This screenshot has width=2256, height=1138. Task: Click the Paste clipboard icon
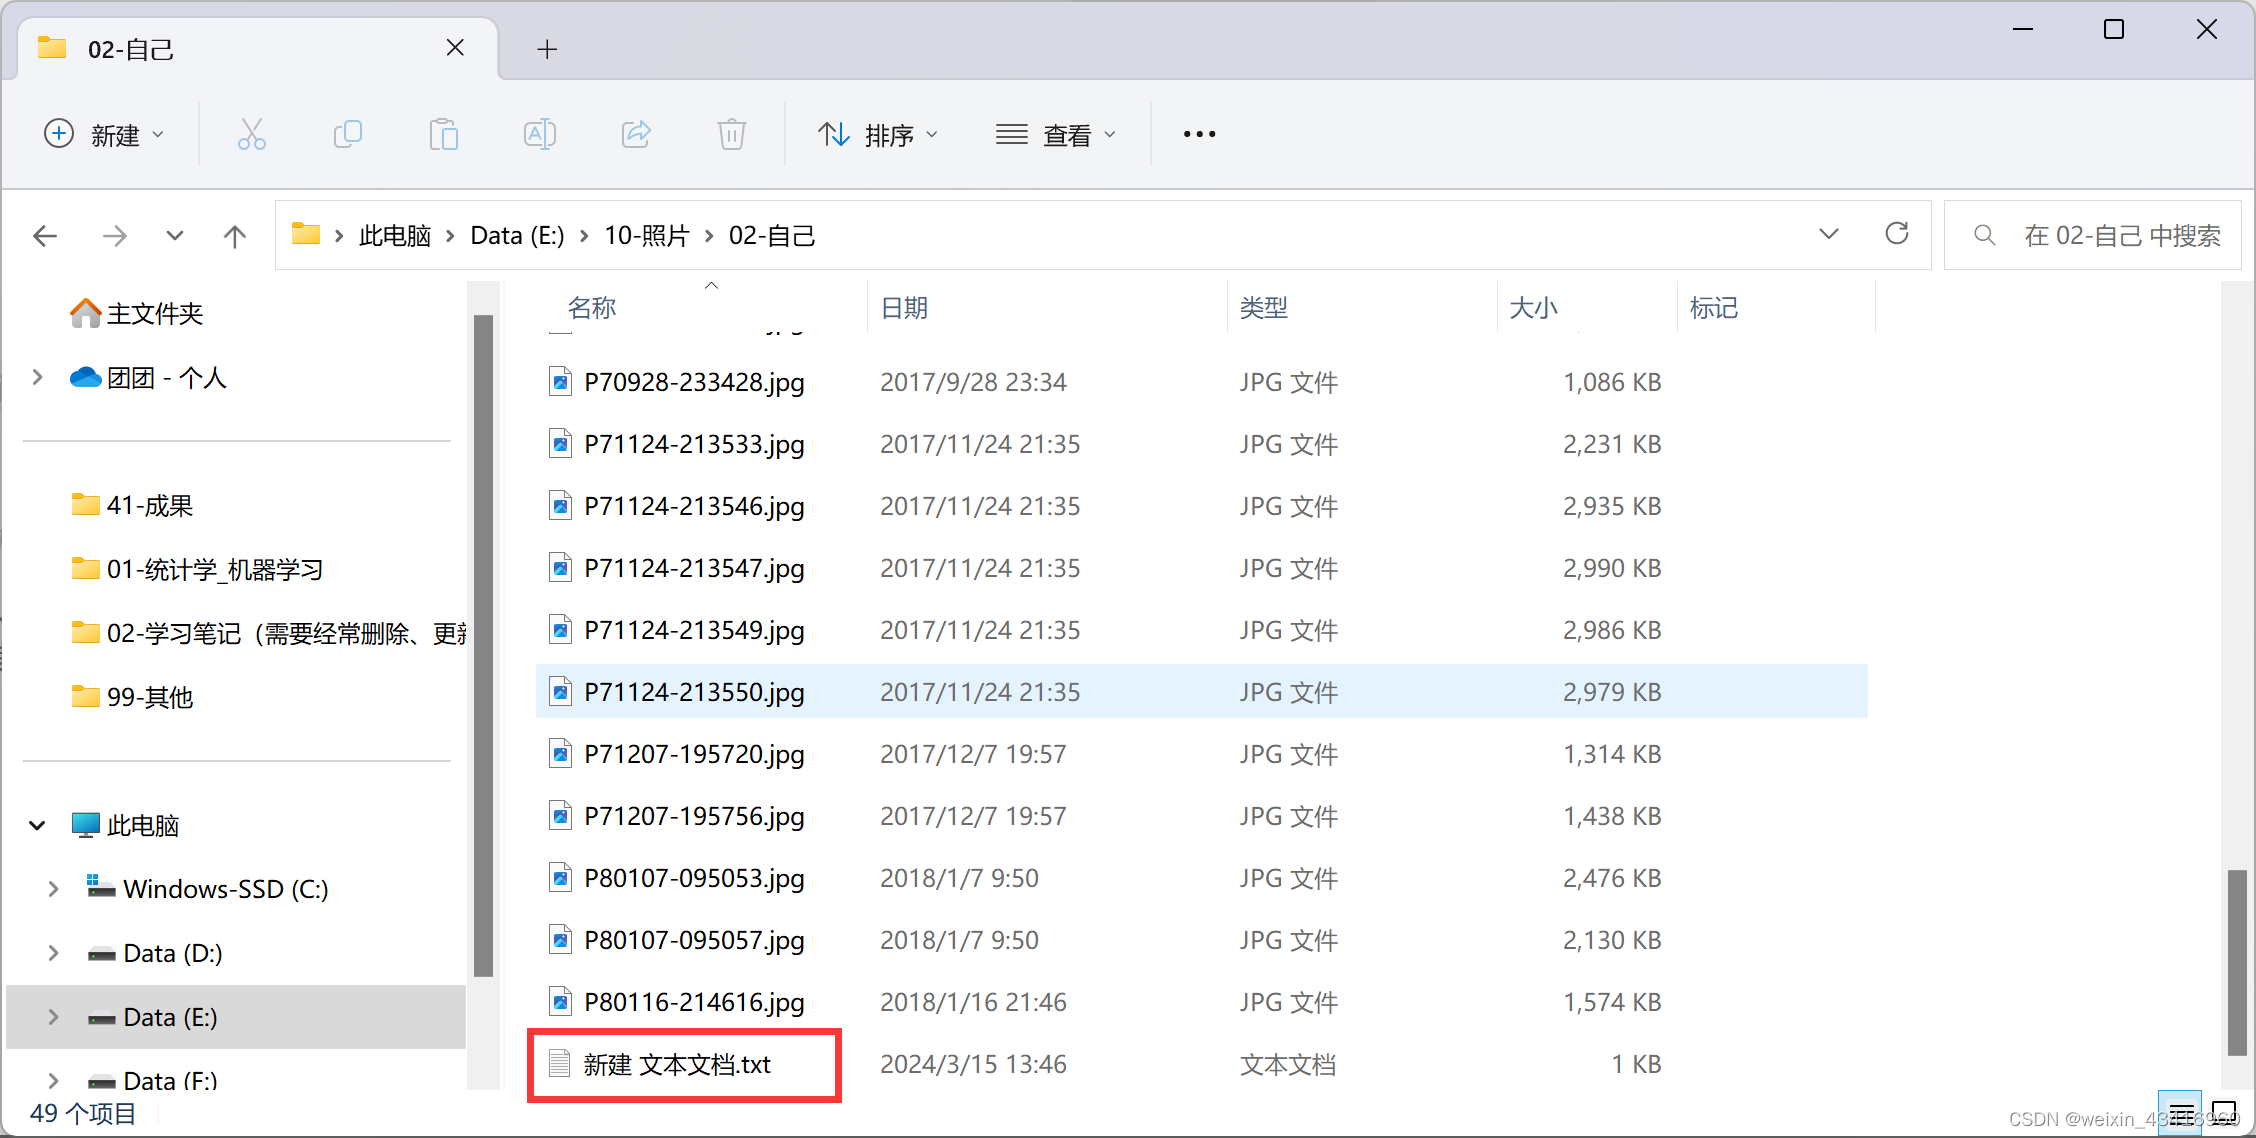(x=443, y=134)
